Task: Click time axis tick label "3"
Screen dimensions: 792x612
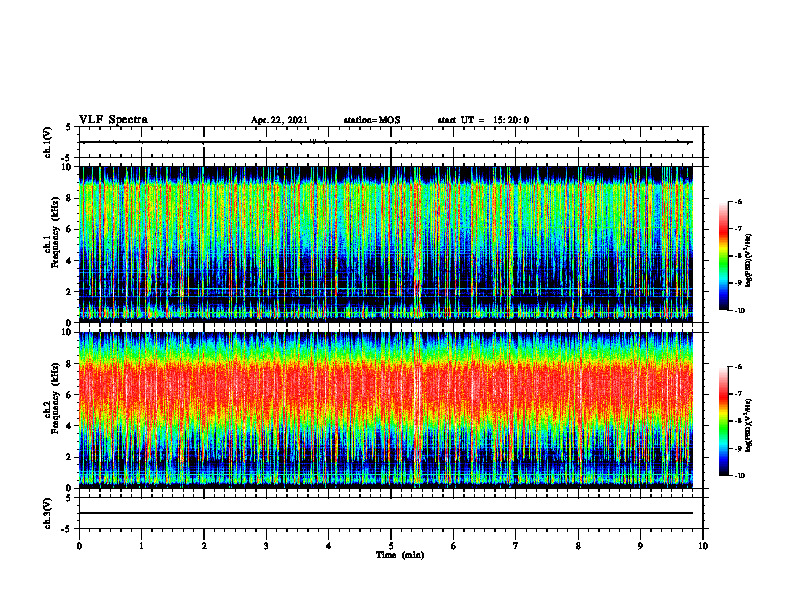Action: coord(266,546)
